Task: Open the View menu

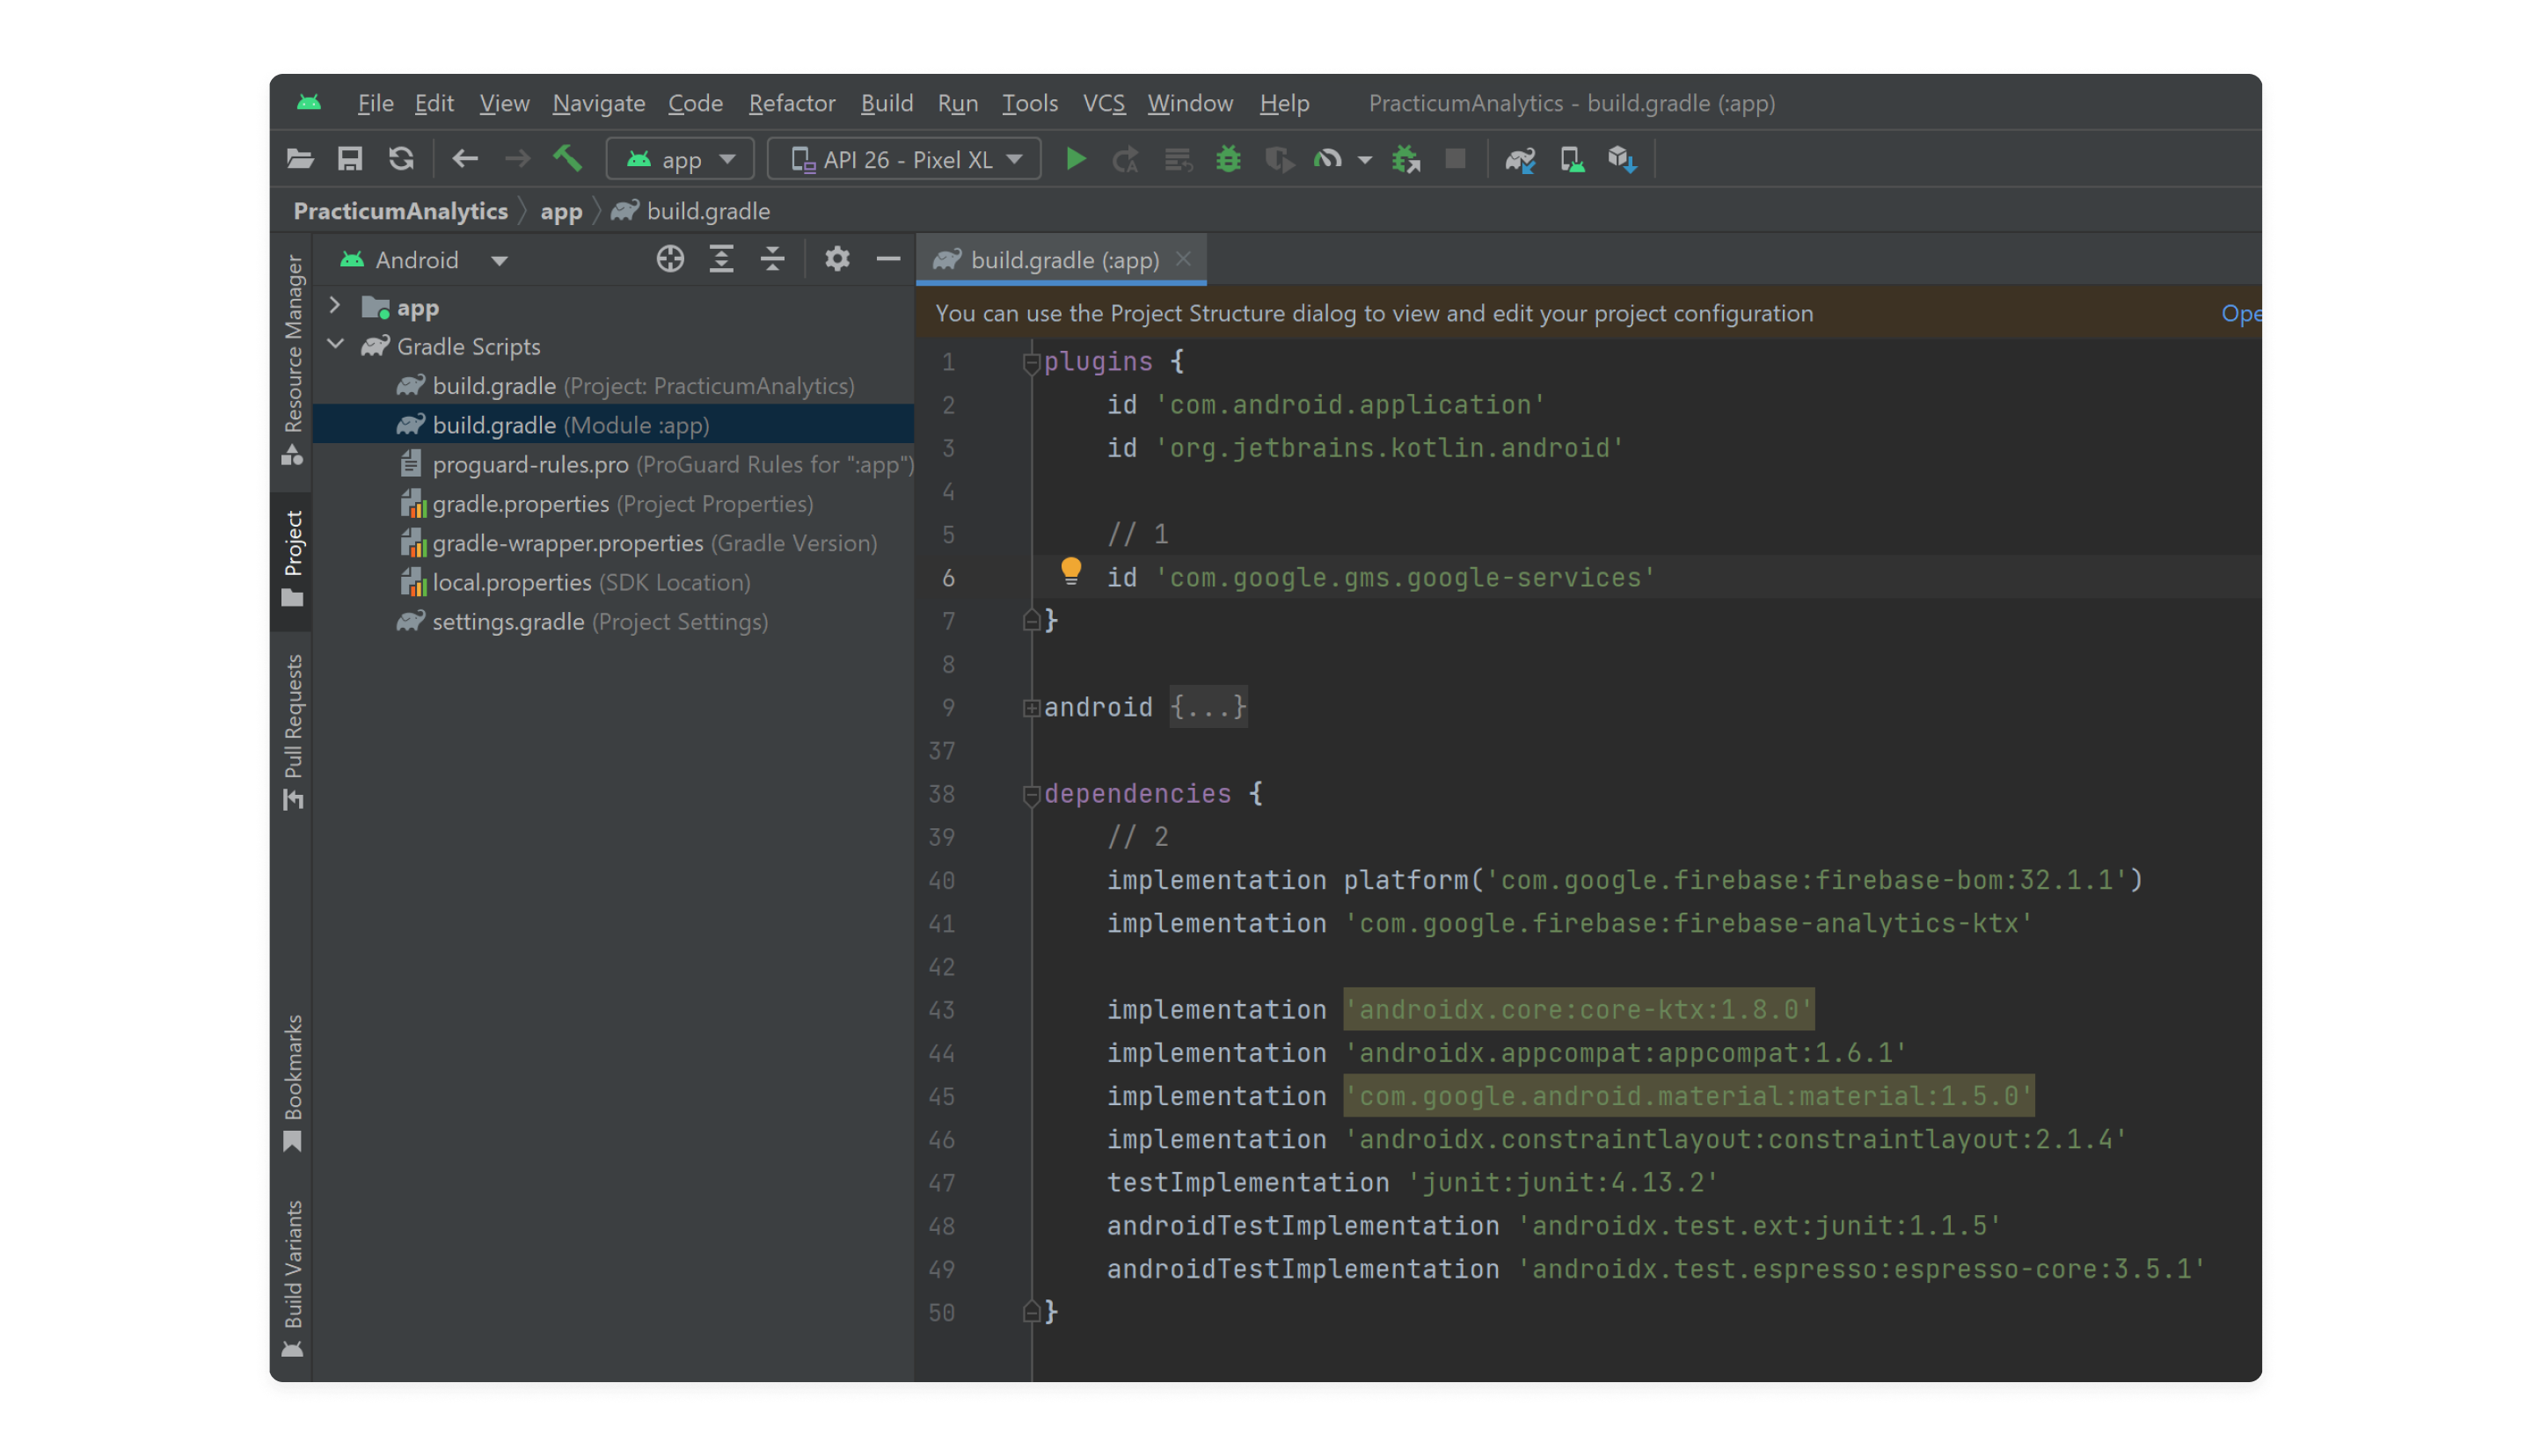Action: point(504,103)
